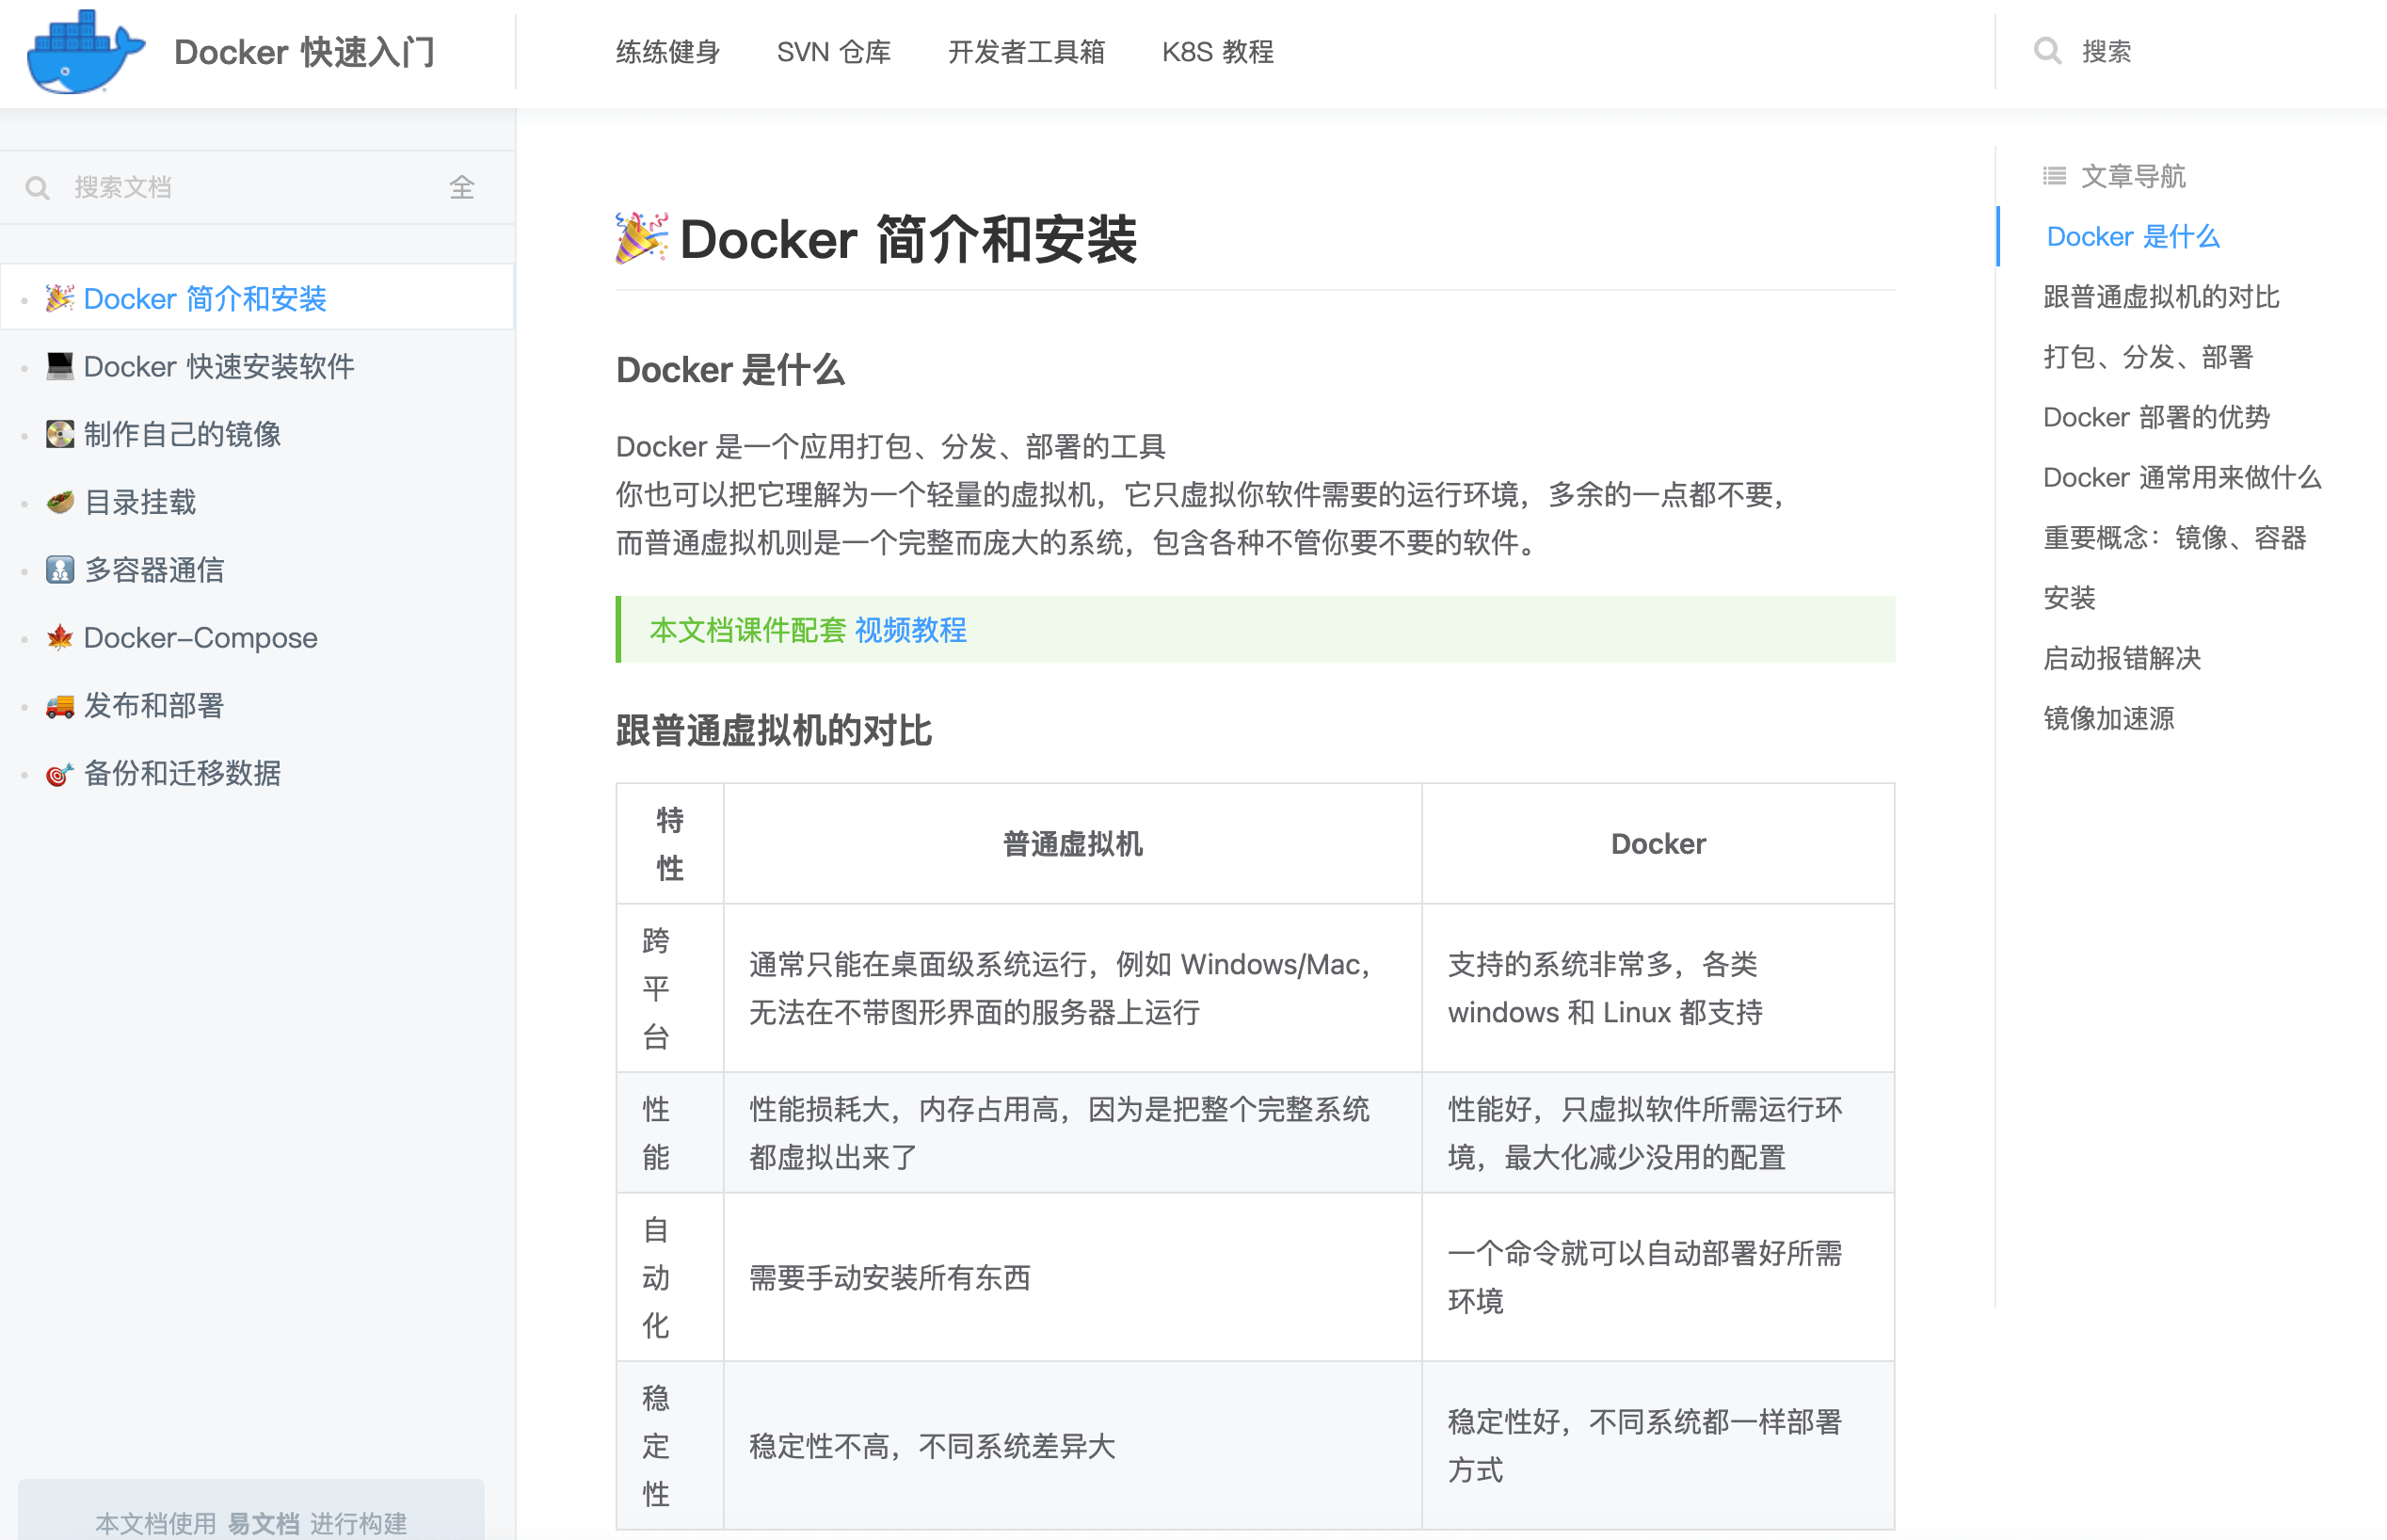This screenshot has width=2387, height=1540.
Task: Click the Docker table column header
Action: point(1657,844)
